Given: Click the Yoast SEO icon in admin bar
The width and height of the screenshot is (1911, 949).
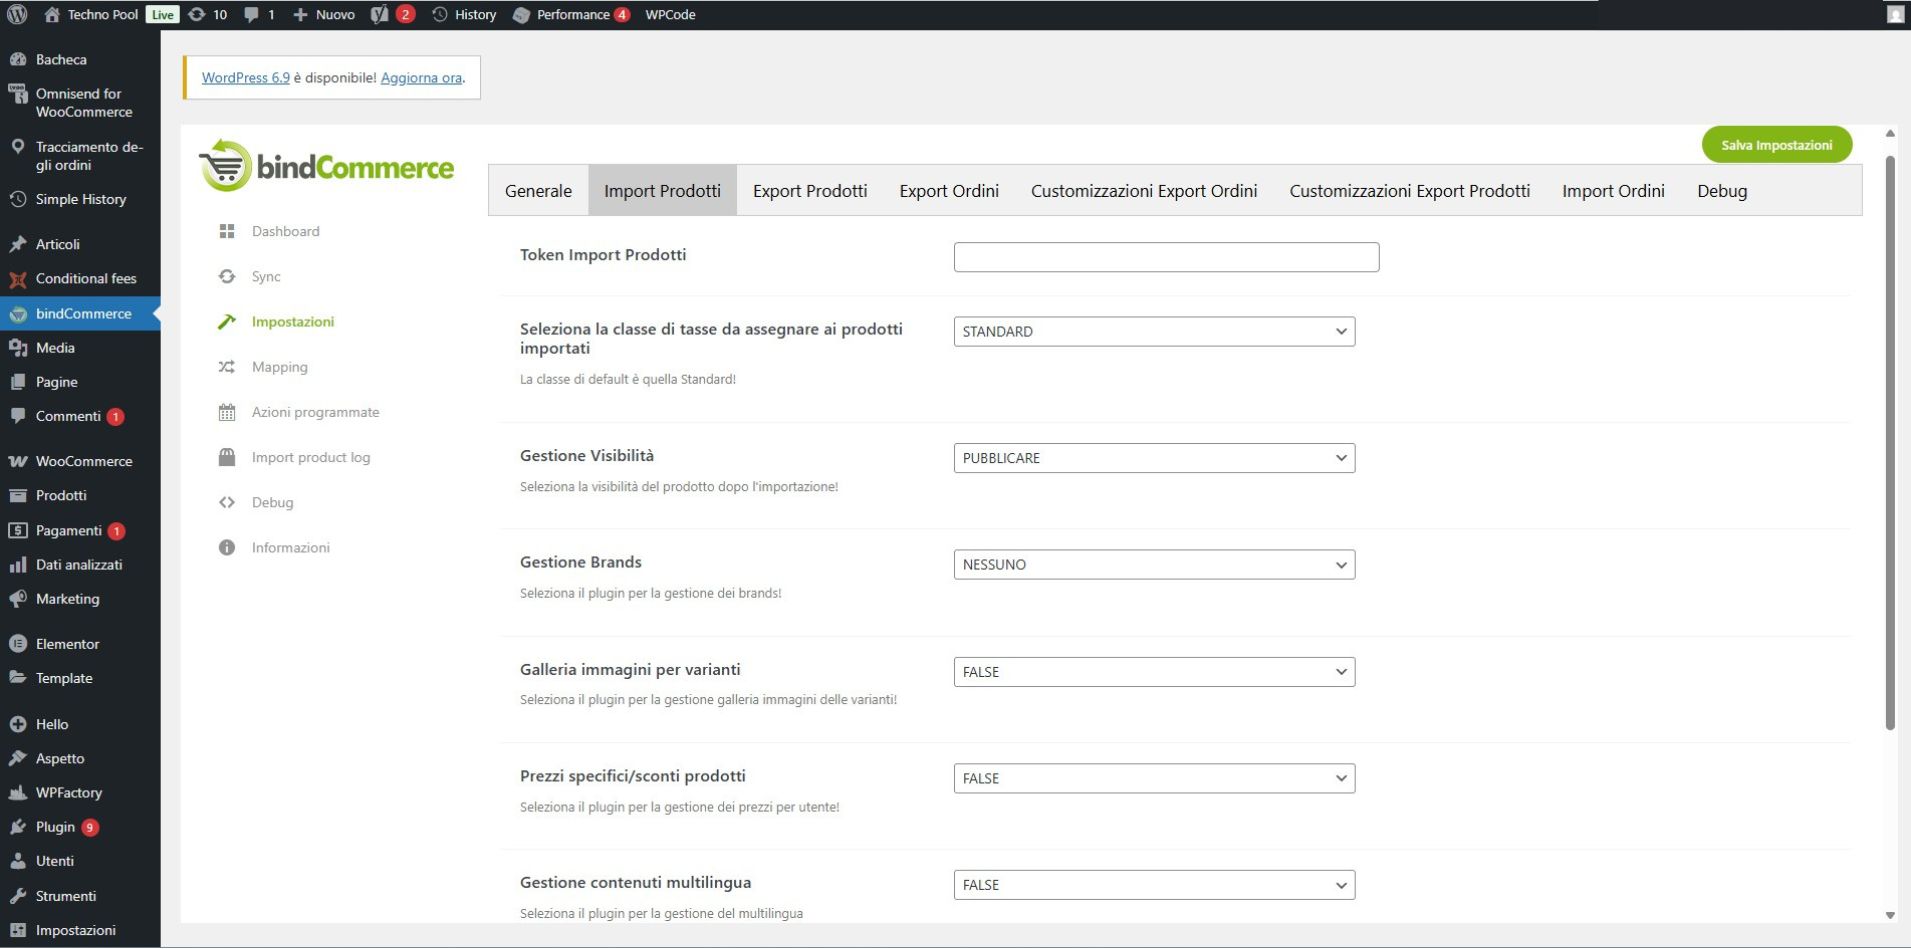Looking at the screenshot, I should click(x=380, y=14).
